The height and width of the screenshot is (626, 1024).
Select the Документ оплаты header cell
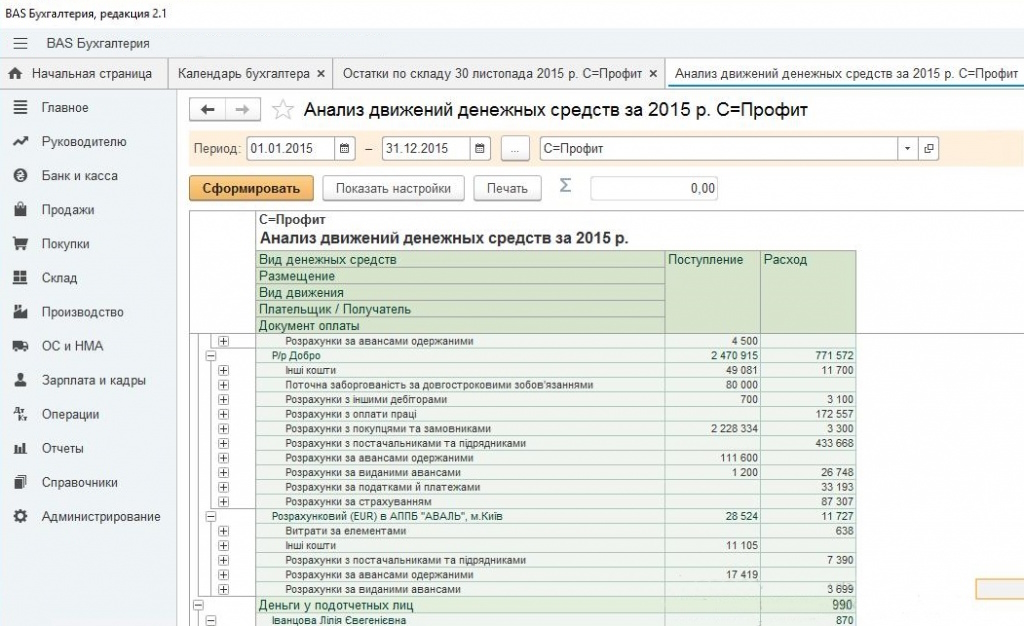[460, 325]
